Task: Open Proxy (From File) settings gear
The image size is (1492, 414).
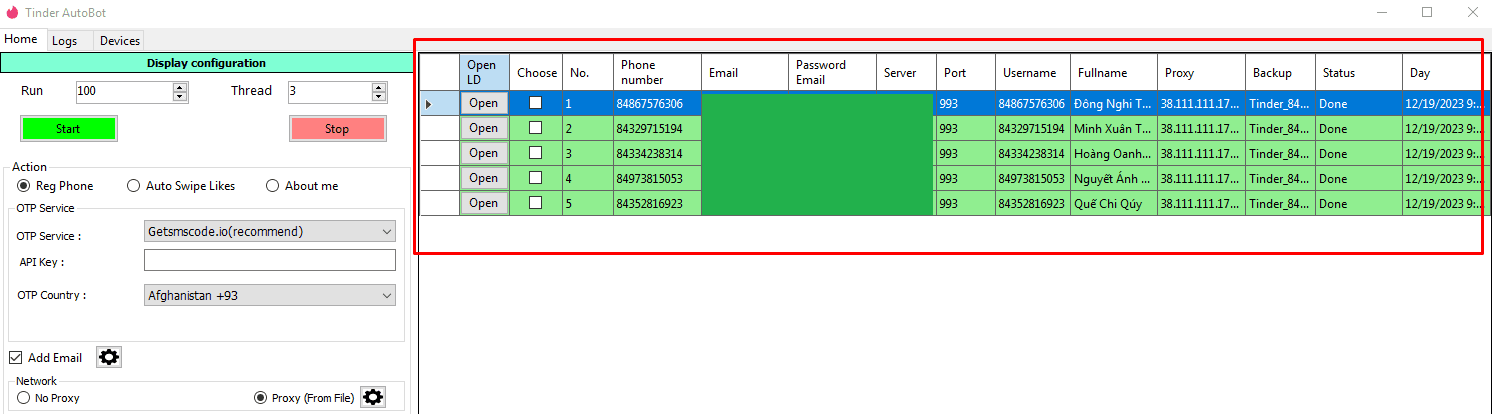Action: (373, 397)
